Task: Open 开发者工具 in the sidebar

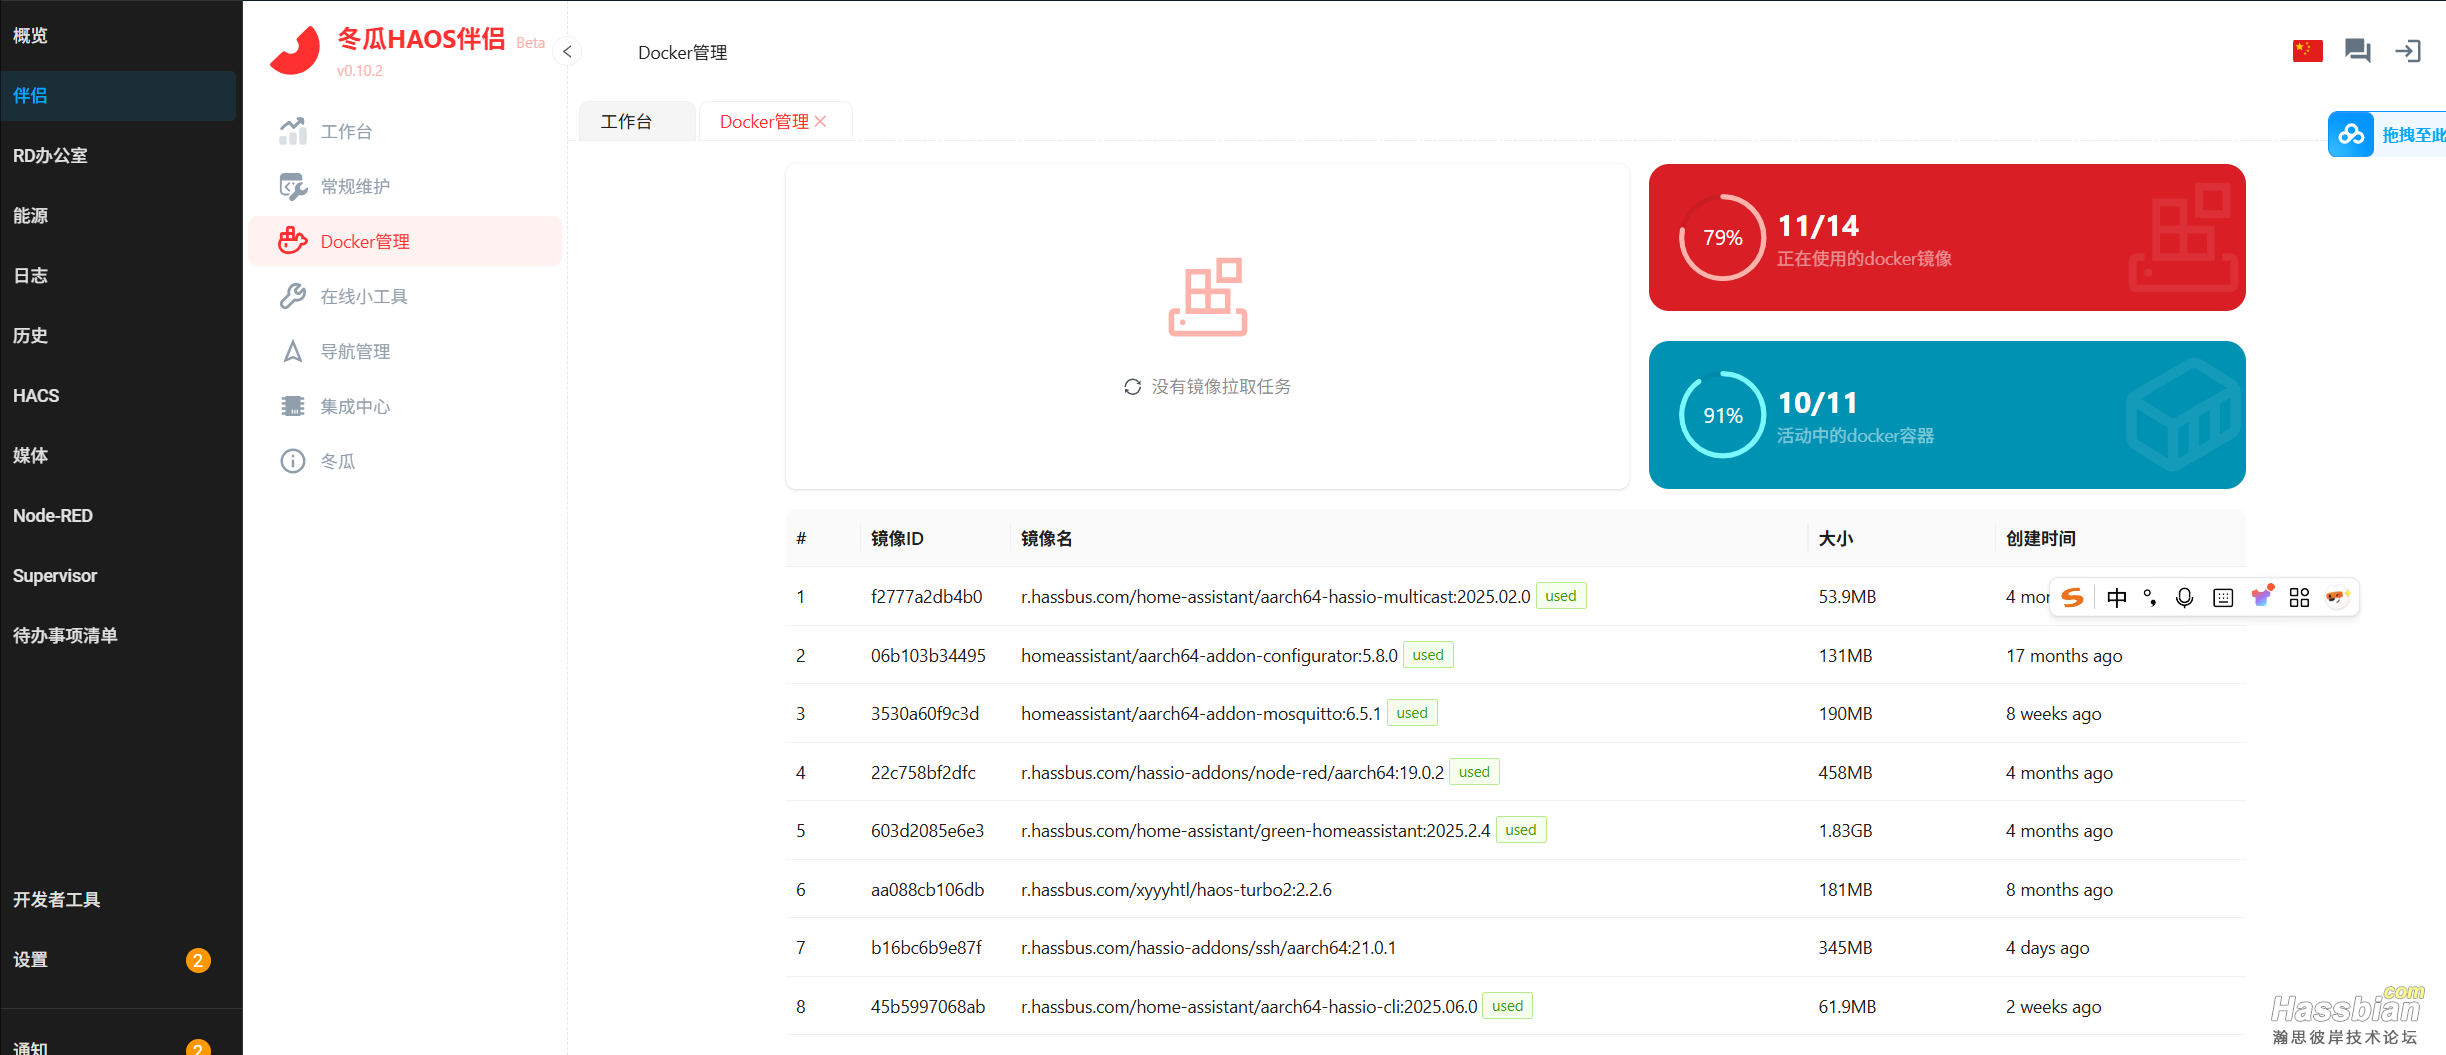Action: pos(119,899)
